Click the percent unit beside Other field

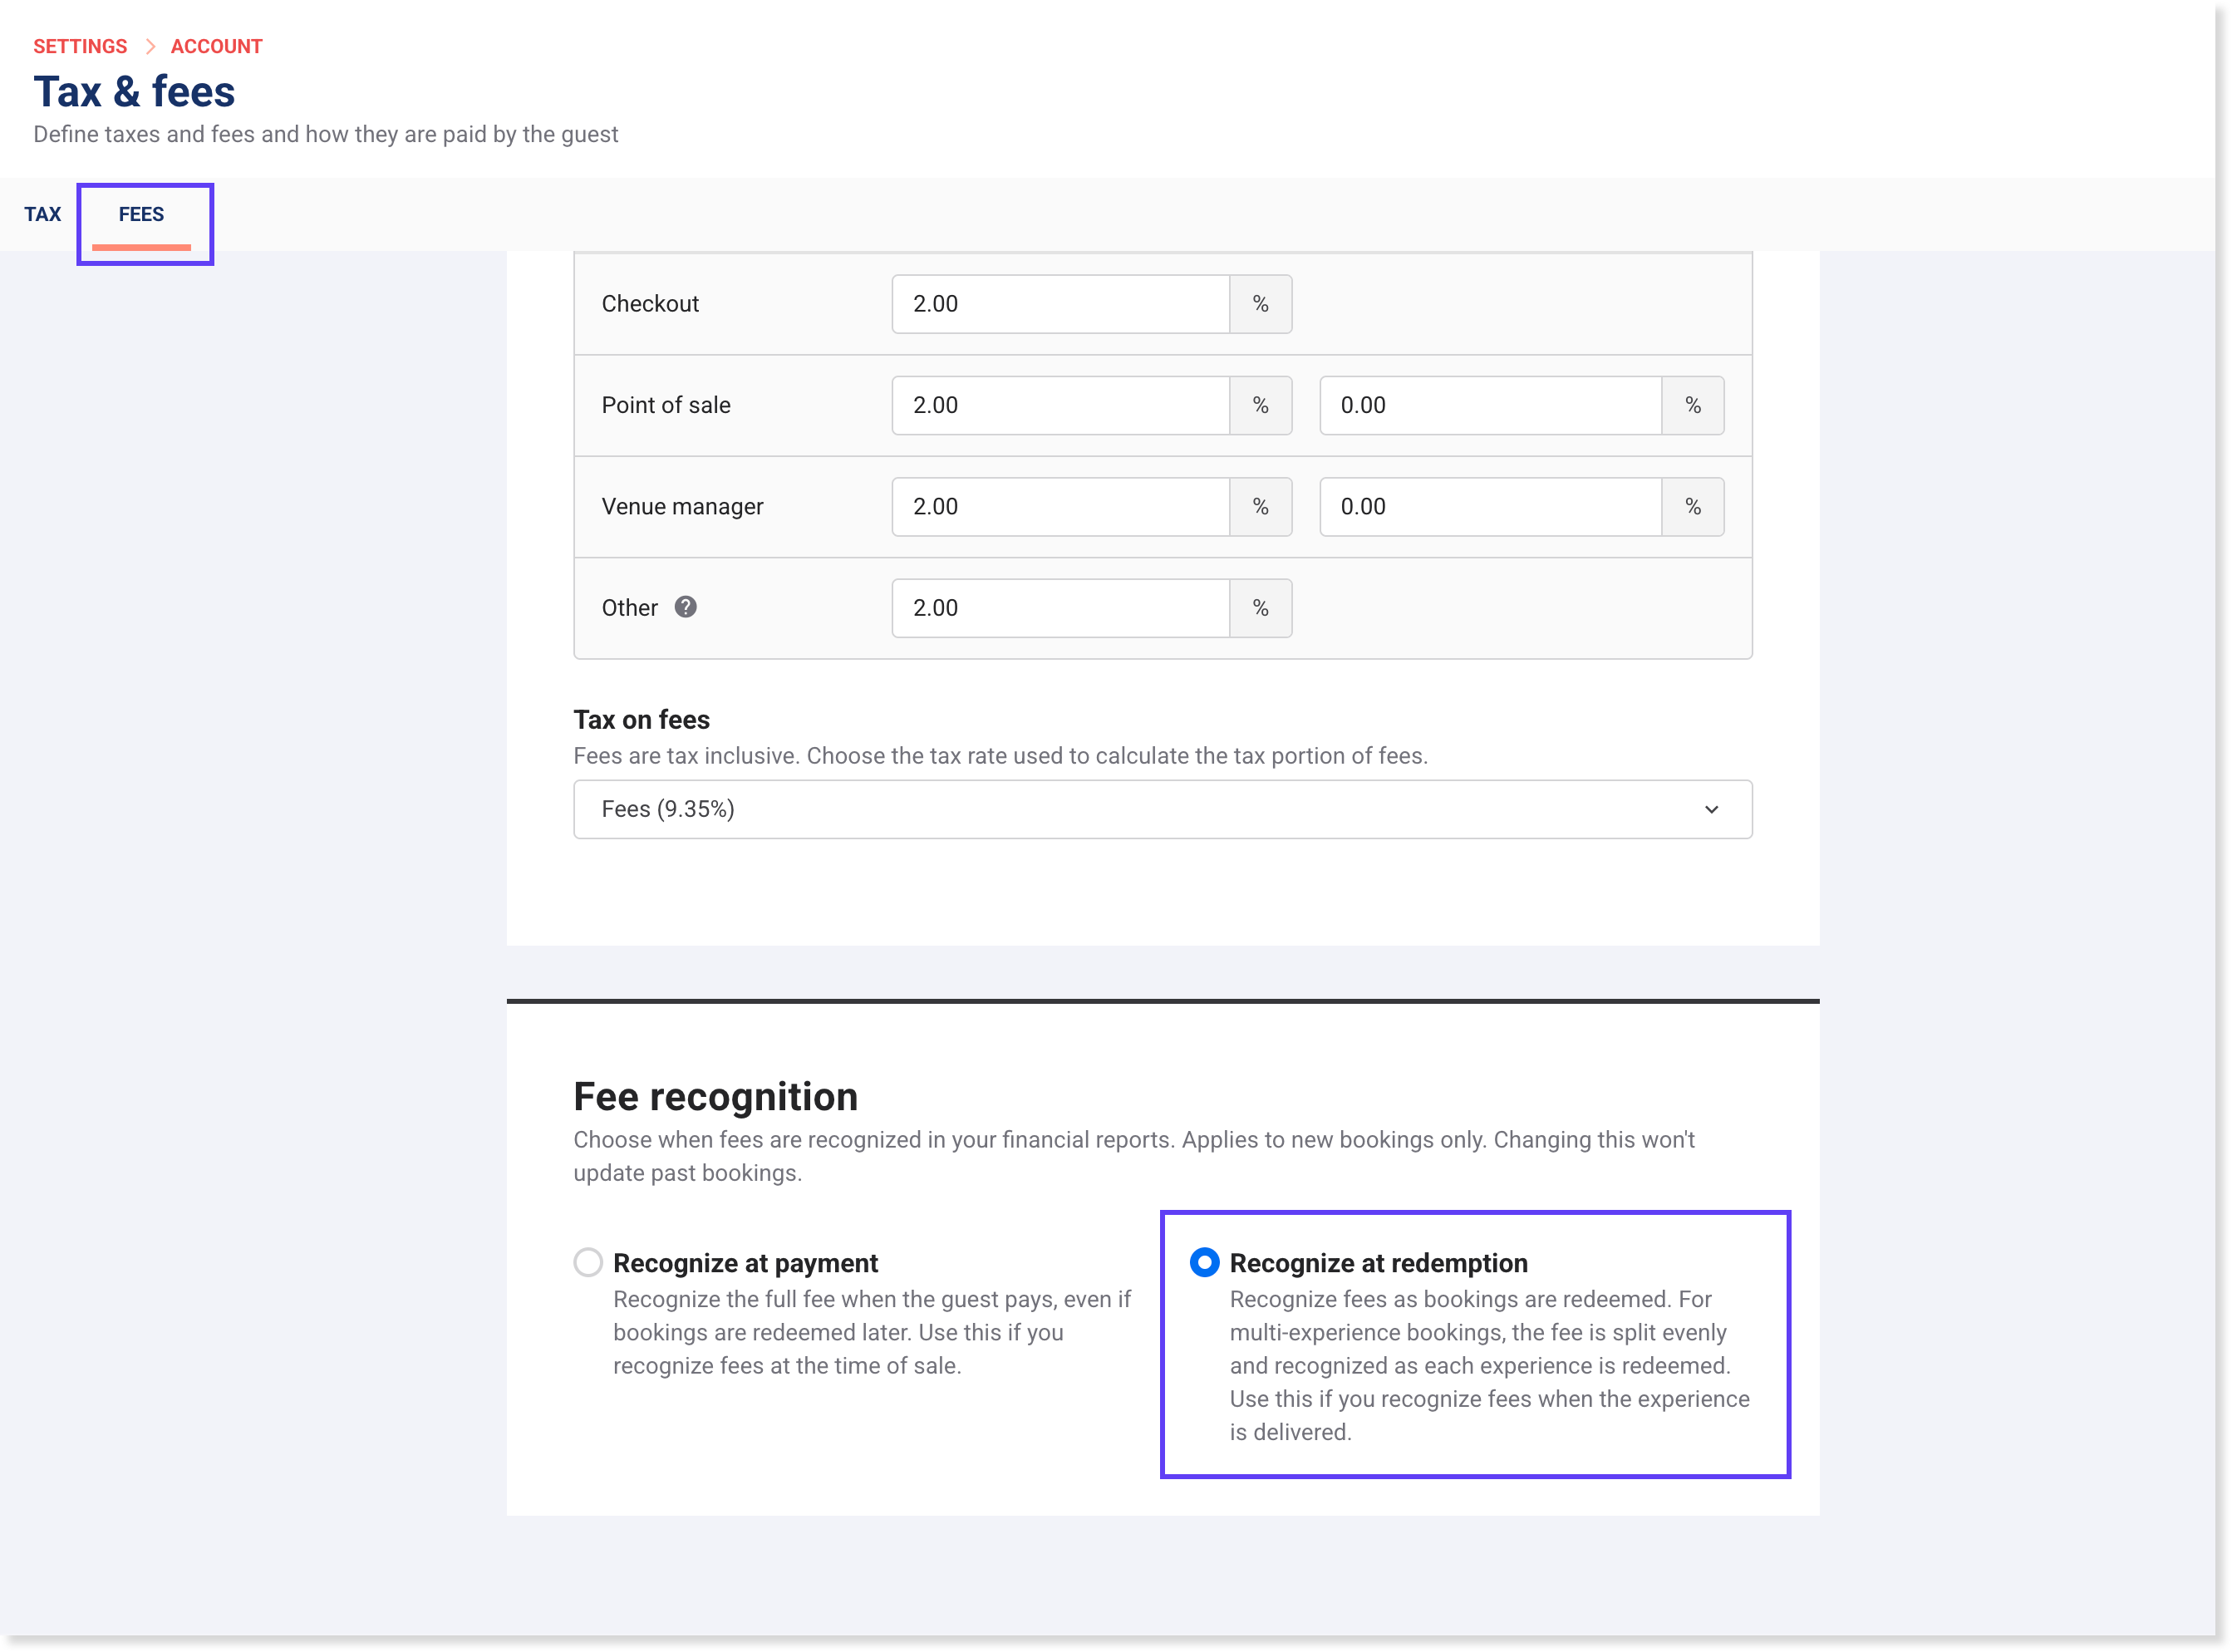tap(1260, 608)
